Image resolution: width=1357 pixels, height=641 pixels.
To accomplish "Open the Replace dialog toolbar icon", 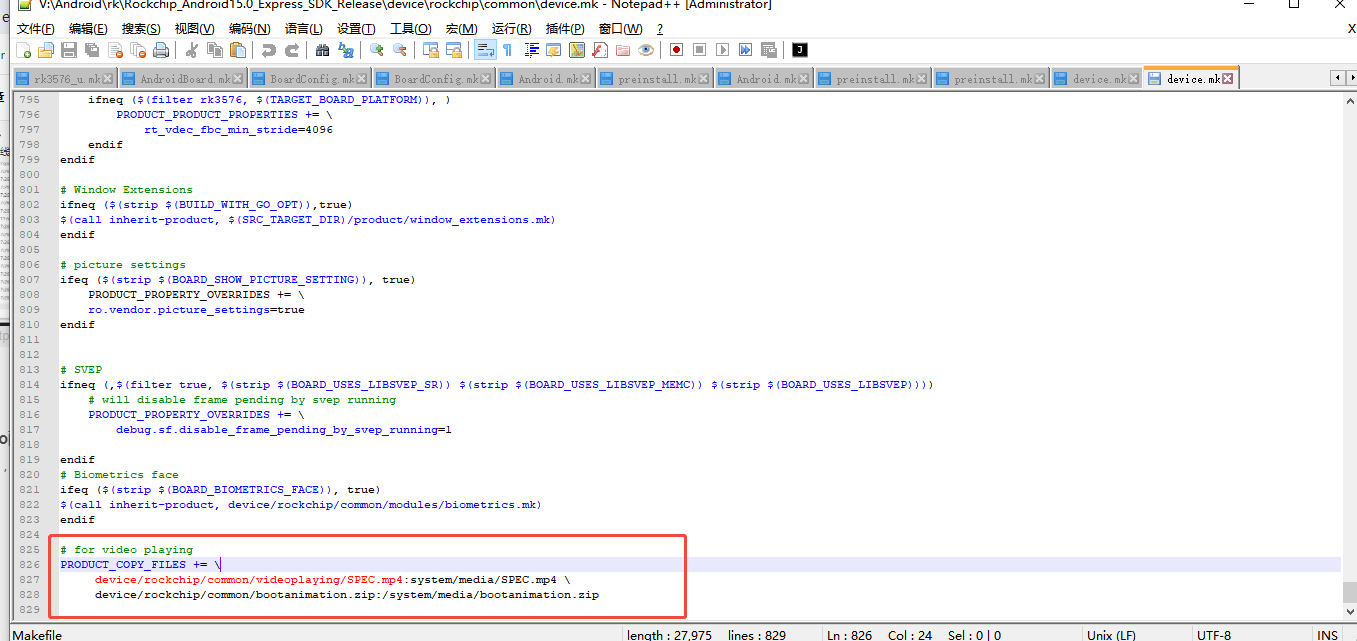I will pos(346,50).
